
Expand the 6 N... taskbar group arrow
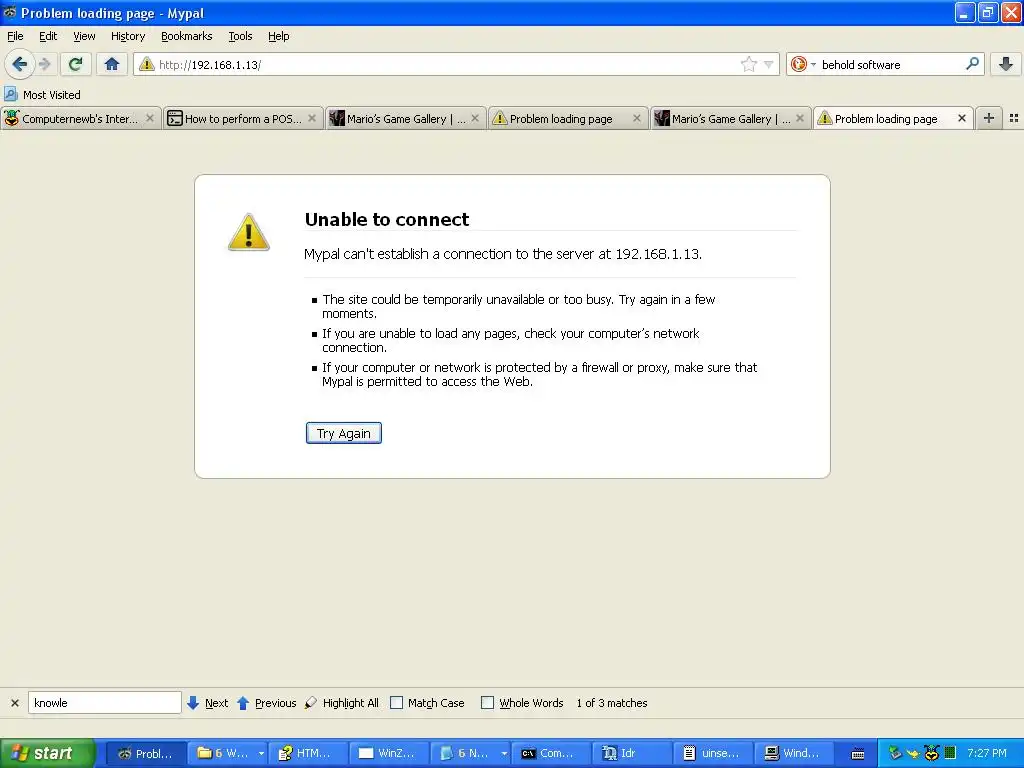pyautogui.click(x=504, y=753)
